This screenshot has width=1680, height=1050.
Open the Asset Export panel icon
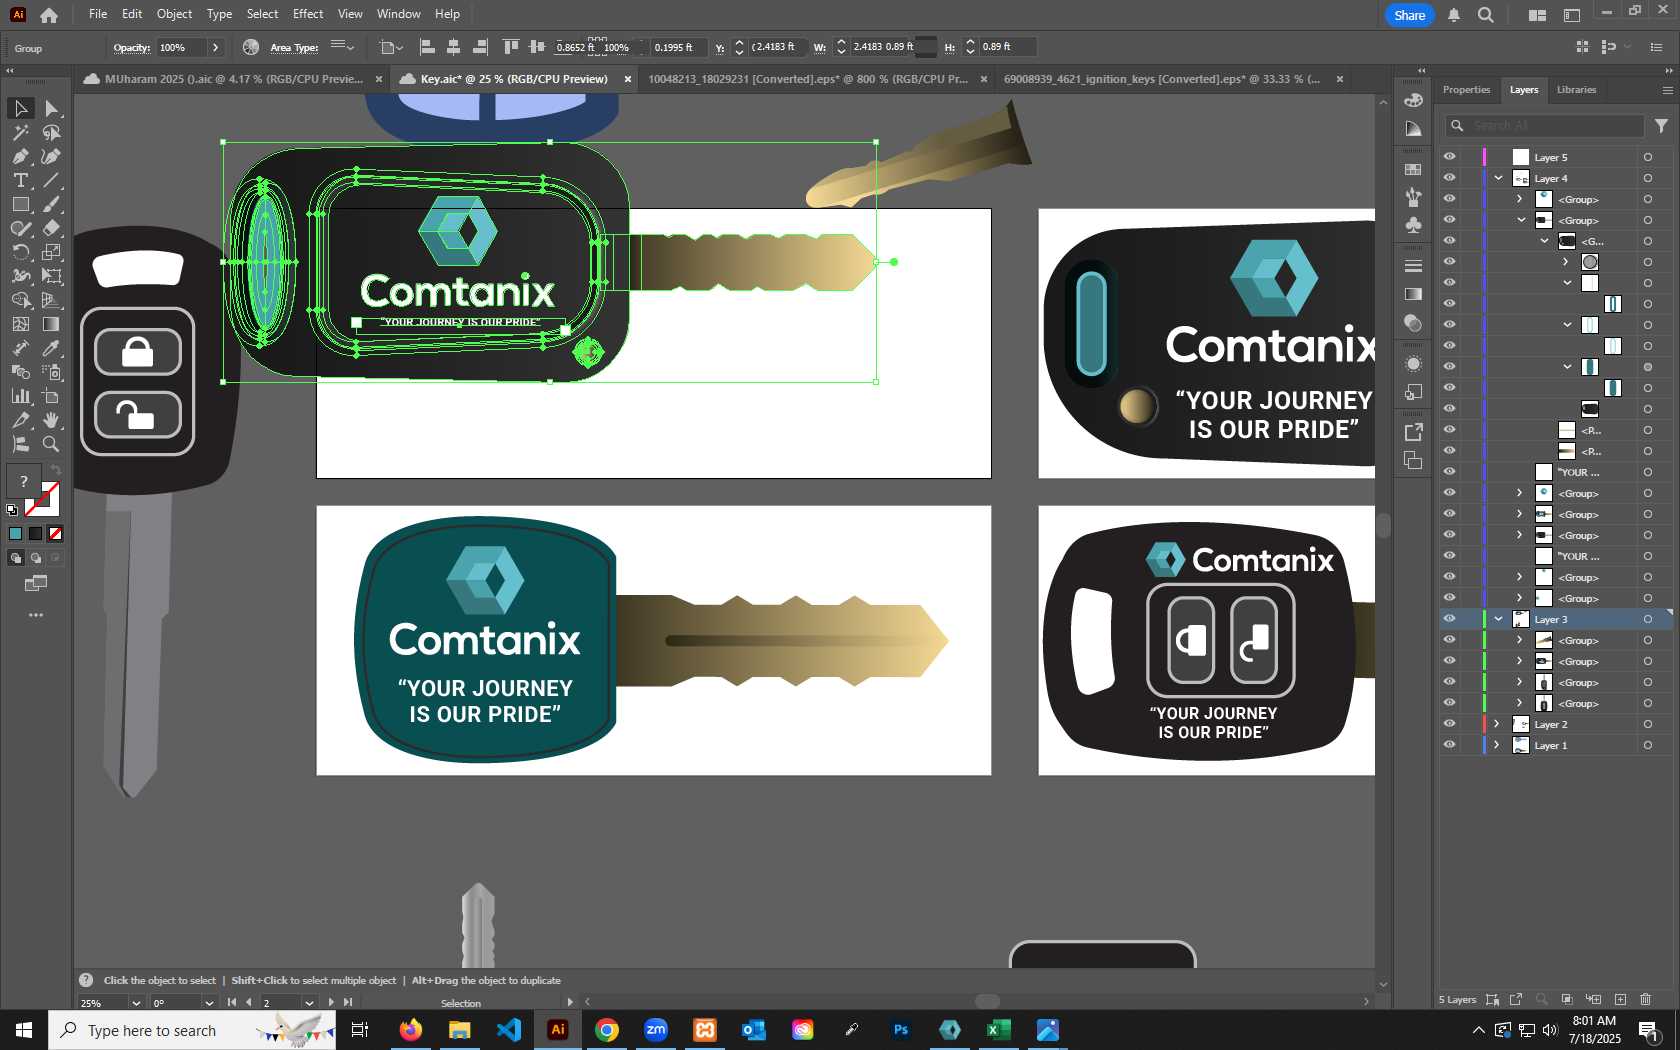1413,432
